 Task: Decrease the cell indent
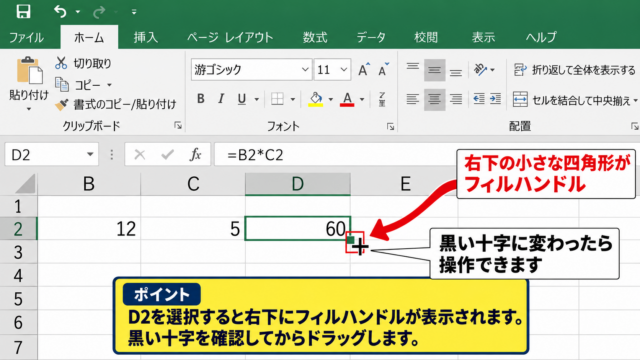click(x=478, y=99)
